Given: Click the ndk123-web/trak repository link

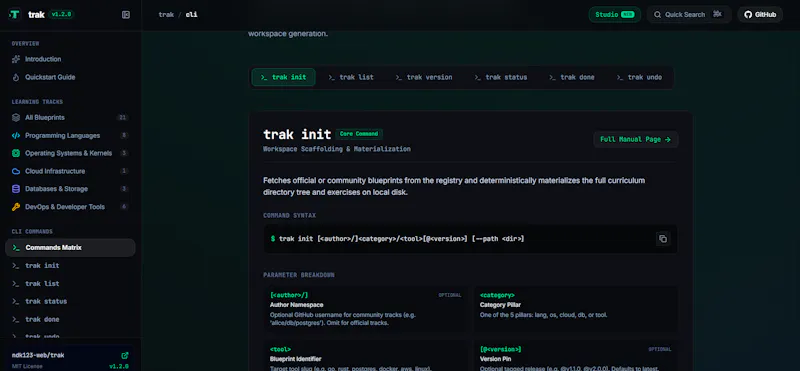Looking at the screenshot, I should [38, 355].
